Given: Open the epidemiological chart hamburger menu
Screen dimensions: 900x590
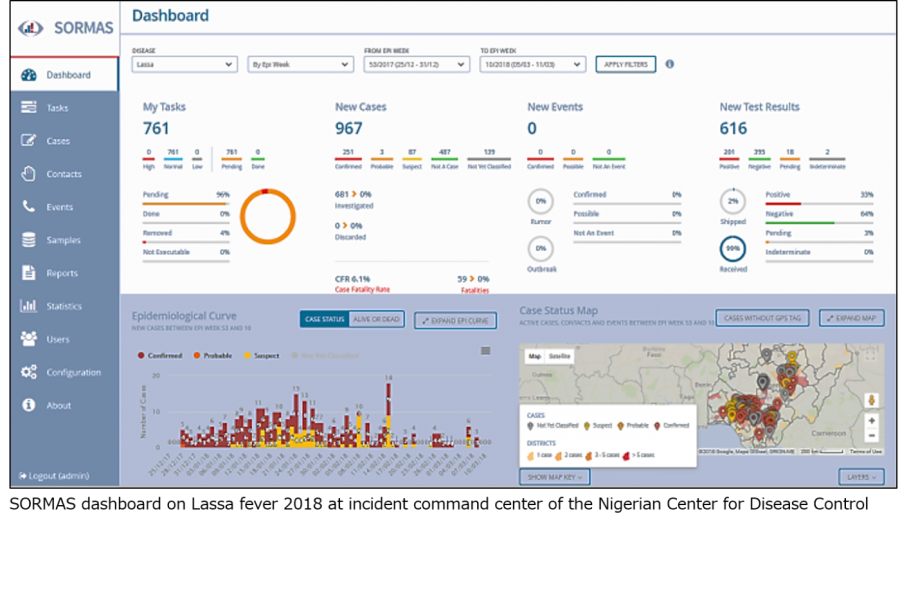Looking at the screenshot, I should [486, 350].
